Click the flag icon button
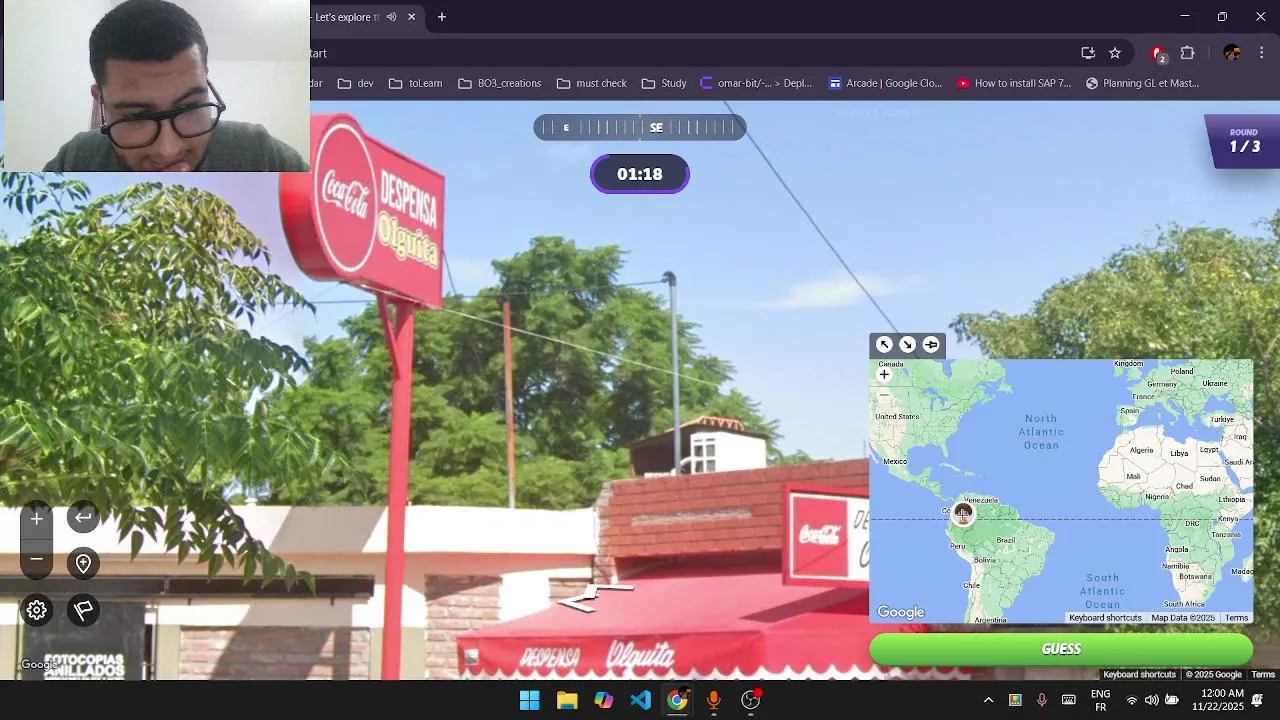The height and width of the screenshot is (720, 1280). point(84,610)
